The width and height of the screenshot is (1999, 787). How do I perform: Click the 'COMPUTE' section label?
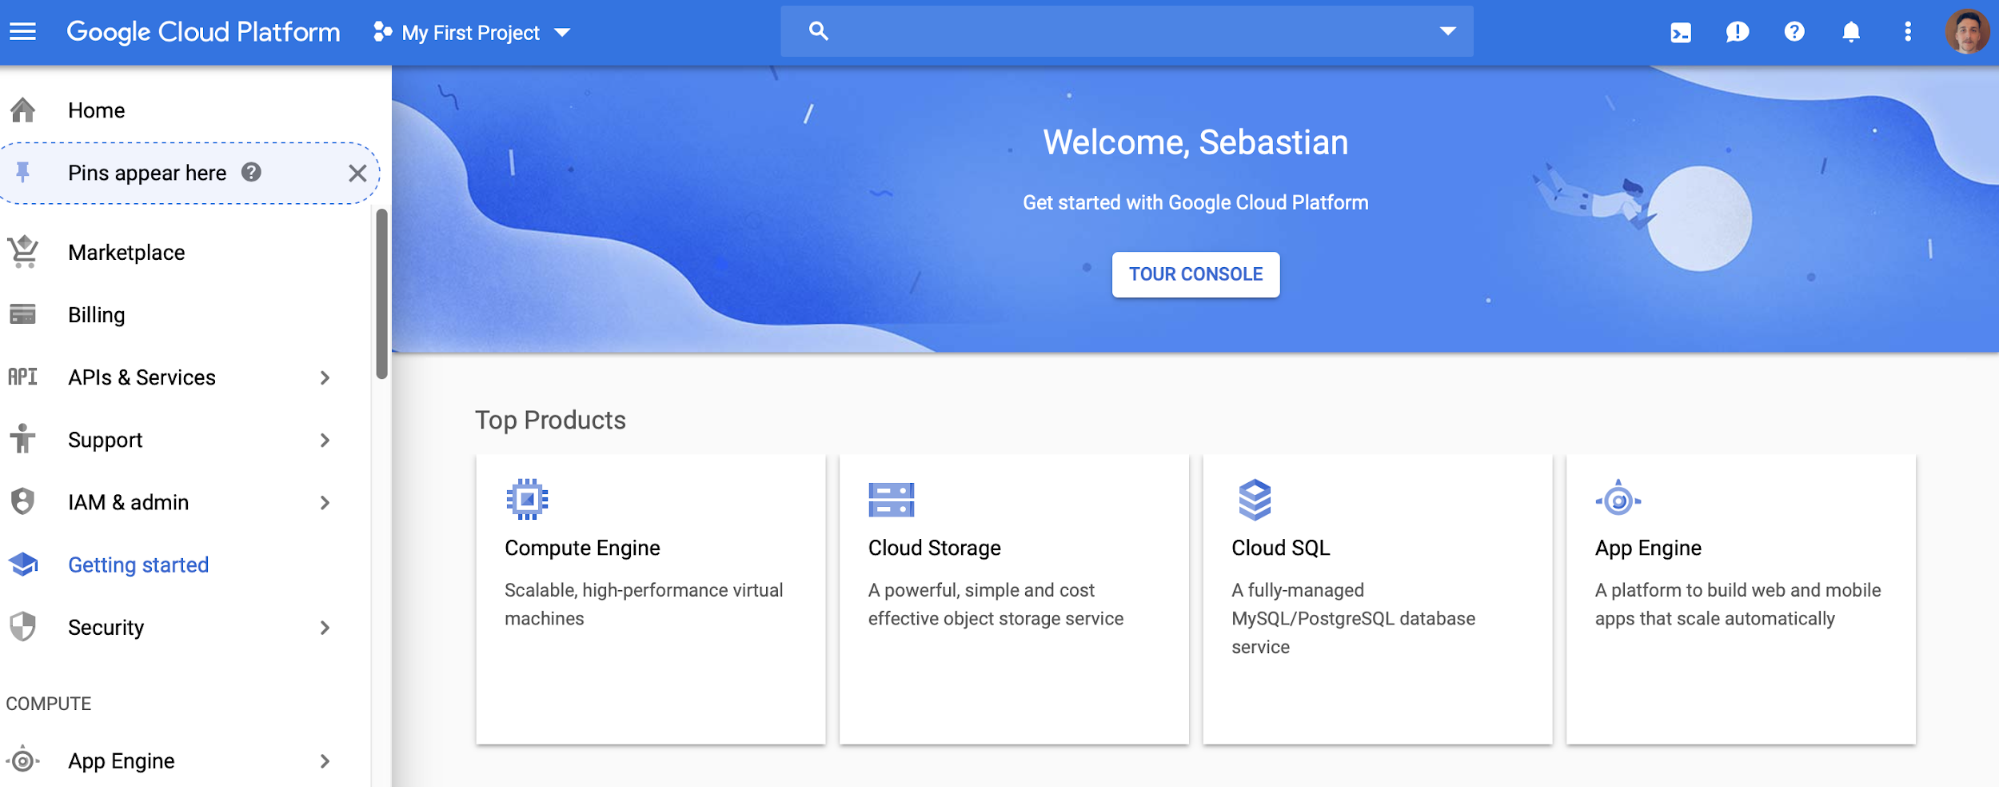48,703
